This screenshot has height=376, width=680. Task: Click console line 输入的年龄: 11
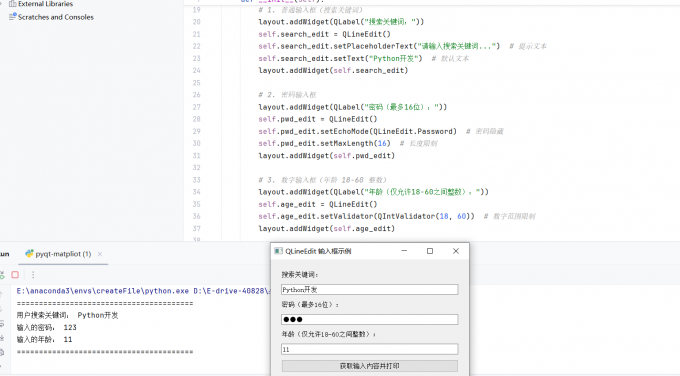(x=45, y=340)
